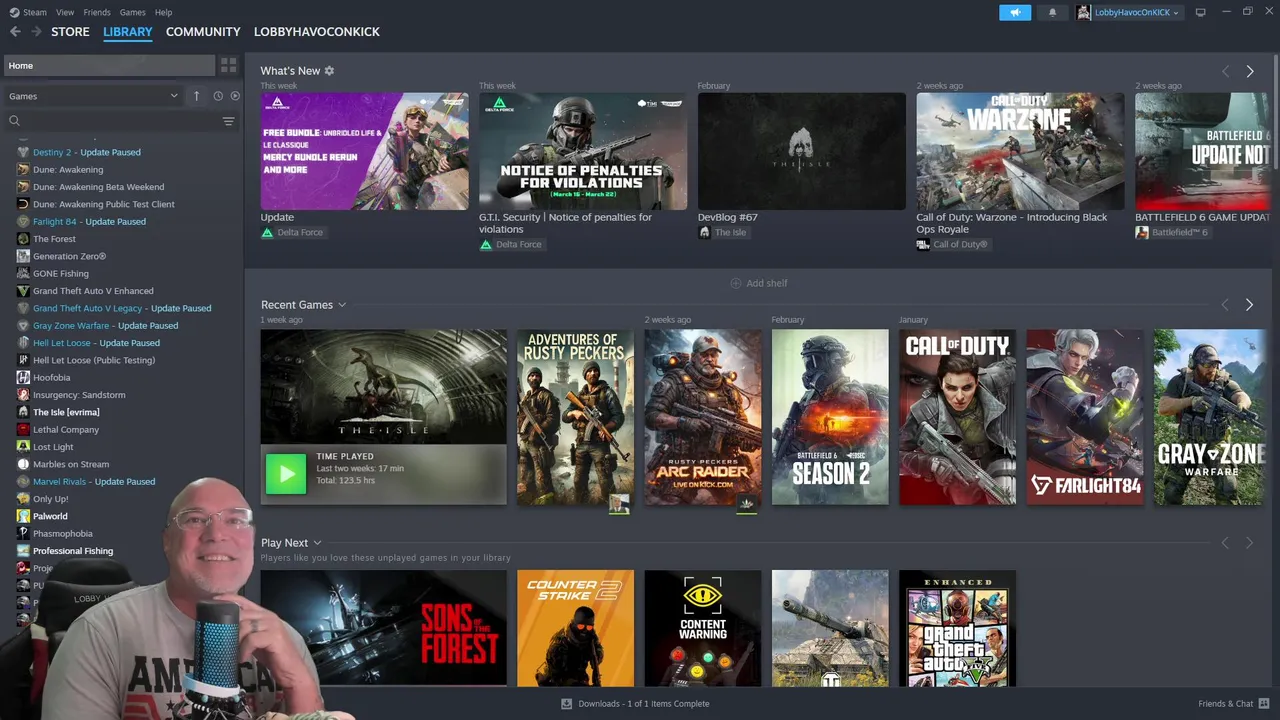Open Counter-Strike 2 cover in Play Next
This screenshot has height=720, width=1280.
pyautogui.click(x=575, y=628)
